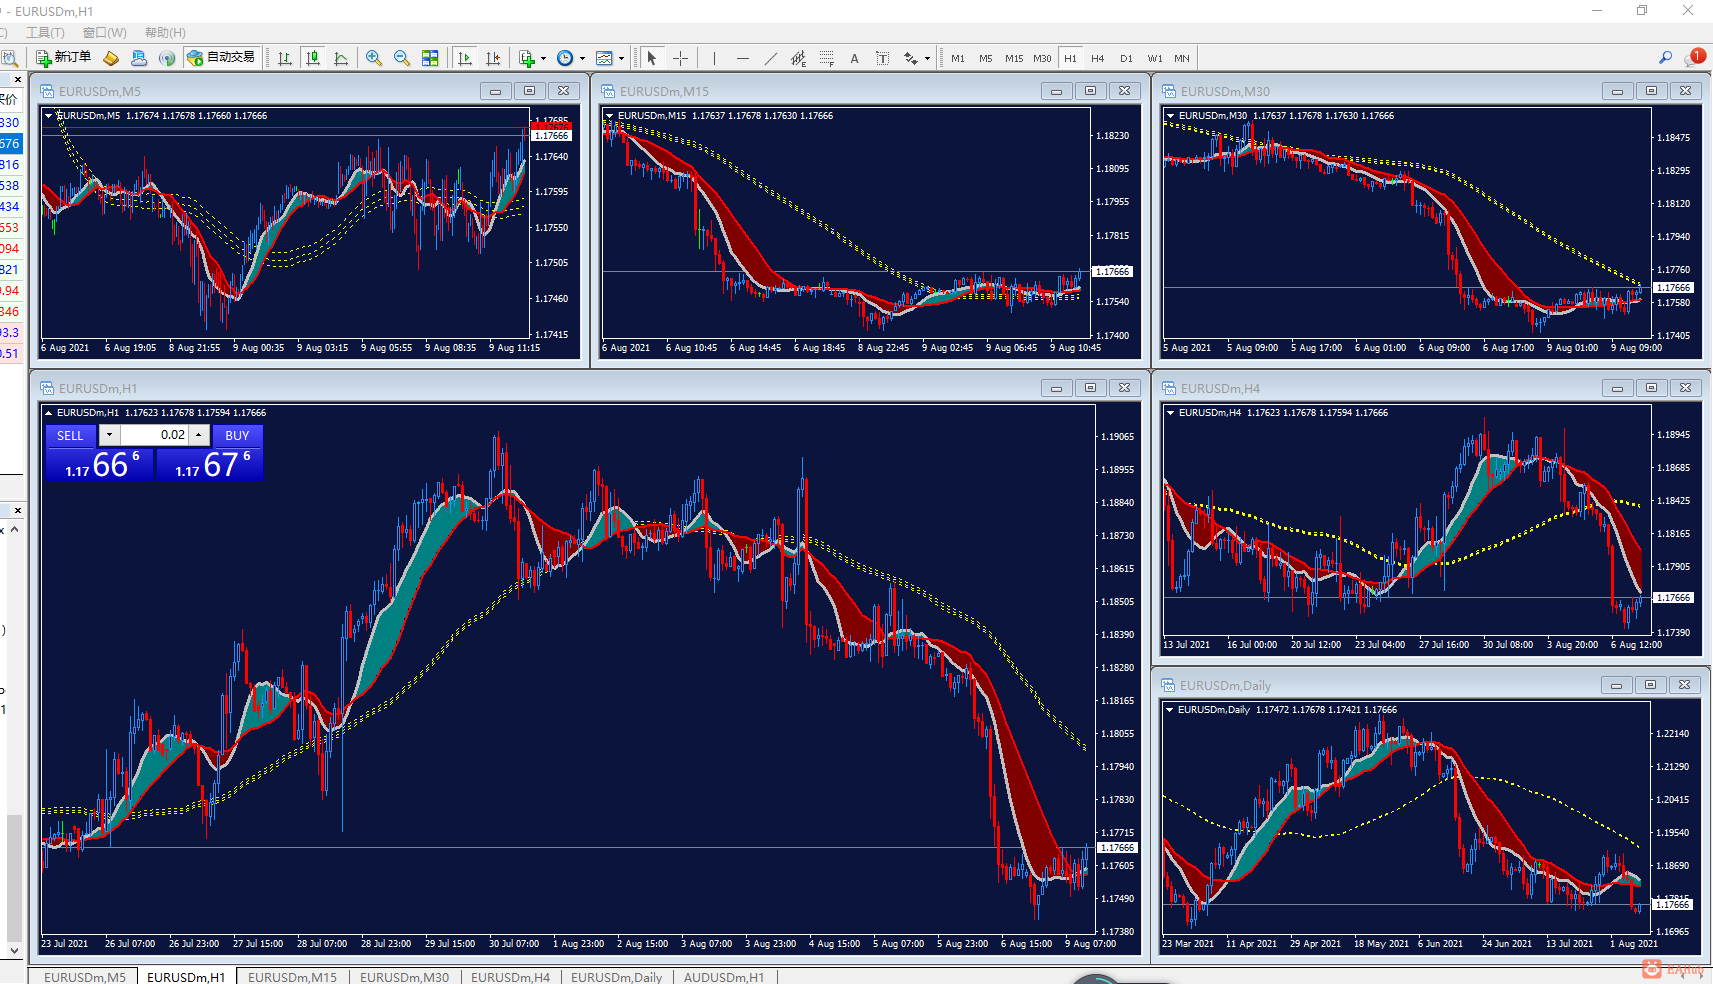The width and height of the screenshot is (1713, 984).
Task: Toggle chart shift from right edge
Action: click(493, 58)
